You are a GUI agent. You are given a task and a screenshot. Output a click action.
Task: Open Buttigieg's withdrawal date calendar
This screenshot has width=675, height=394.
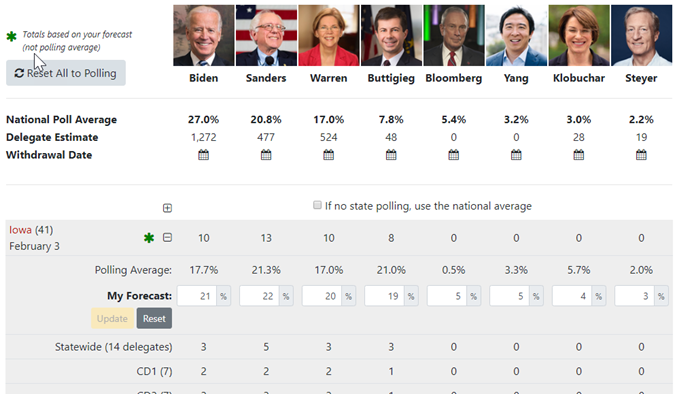[391, 155]
